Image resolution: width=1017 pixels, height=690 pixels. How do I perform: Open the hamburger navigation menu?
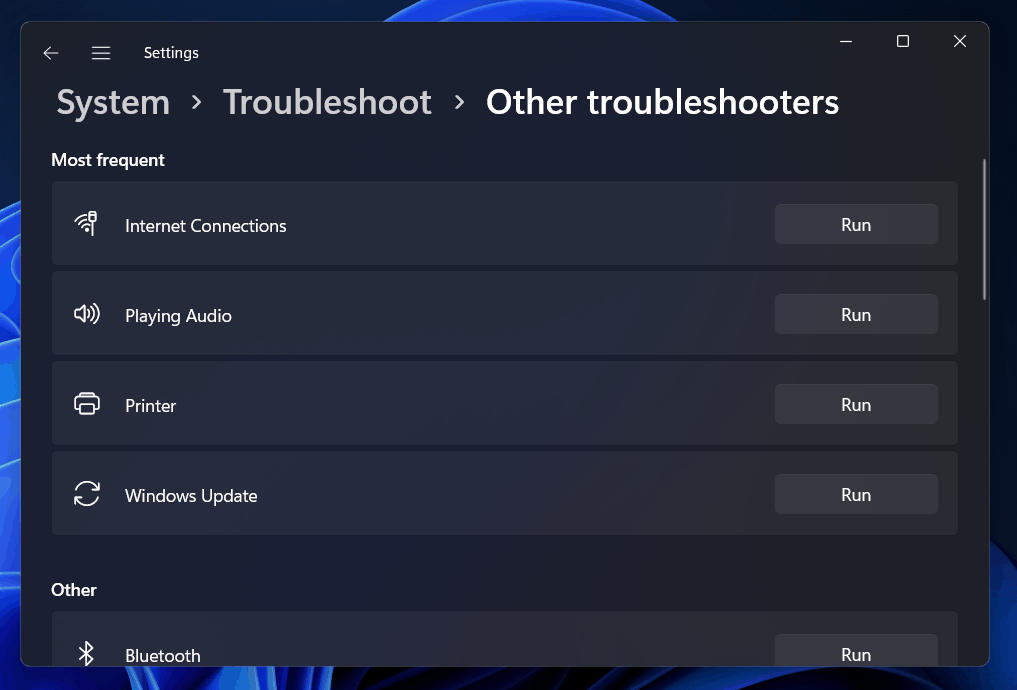click(x=101, y=53)
